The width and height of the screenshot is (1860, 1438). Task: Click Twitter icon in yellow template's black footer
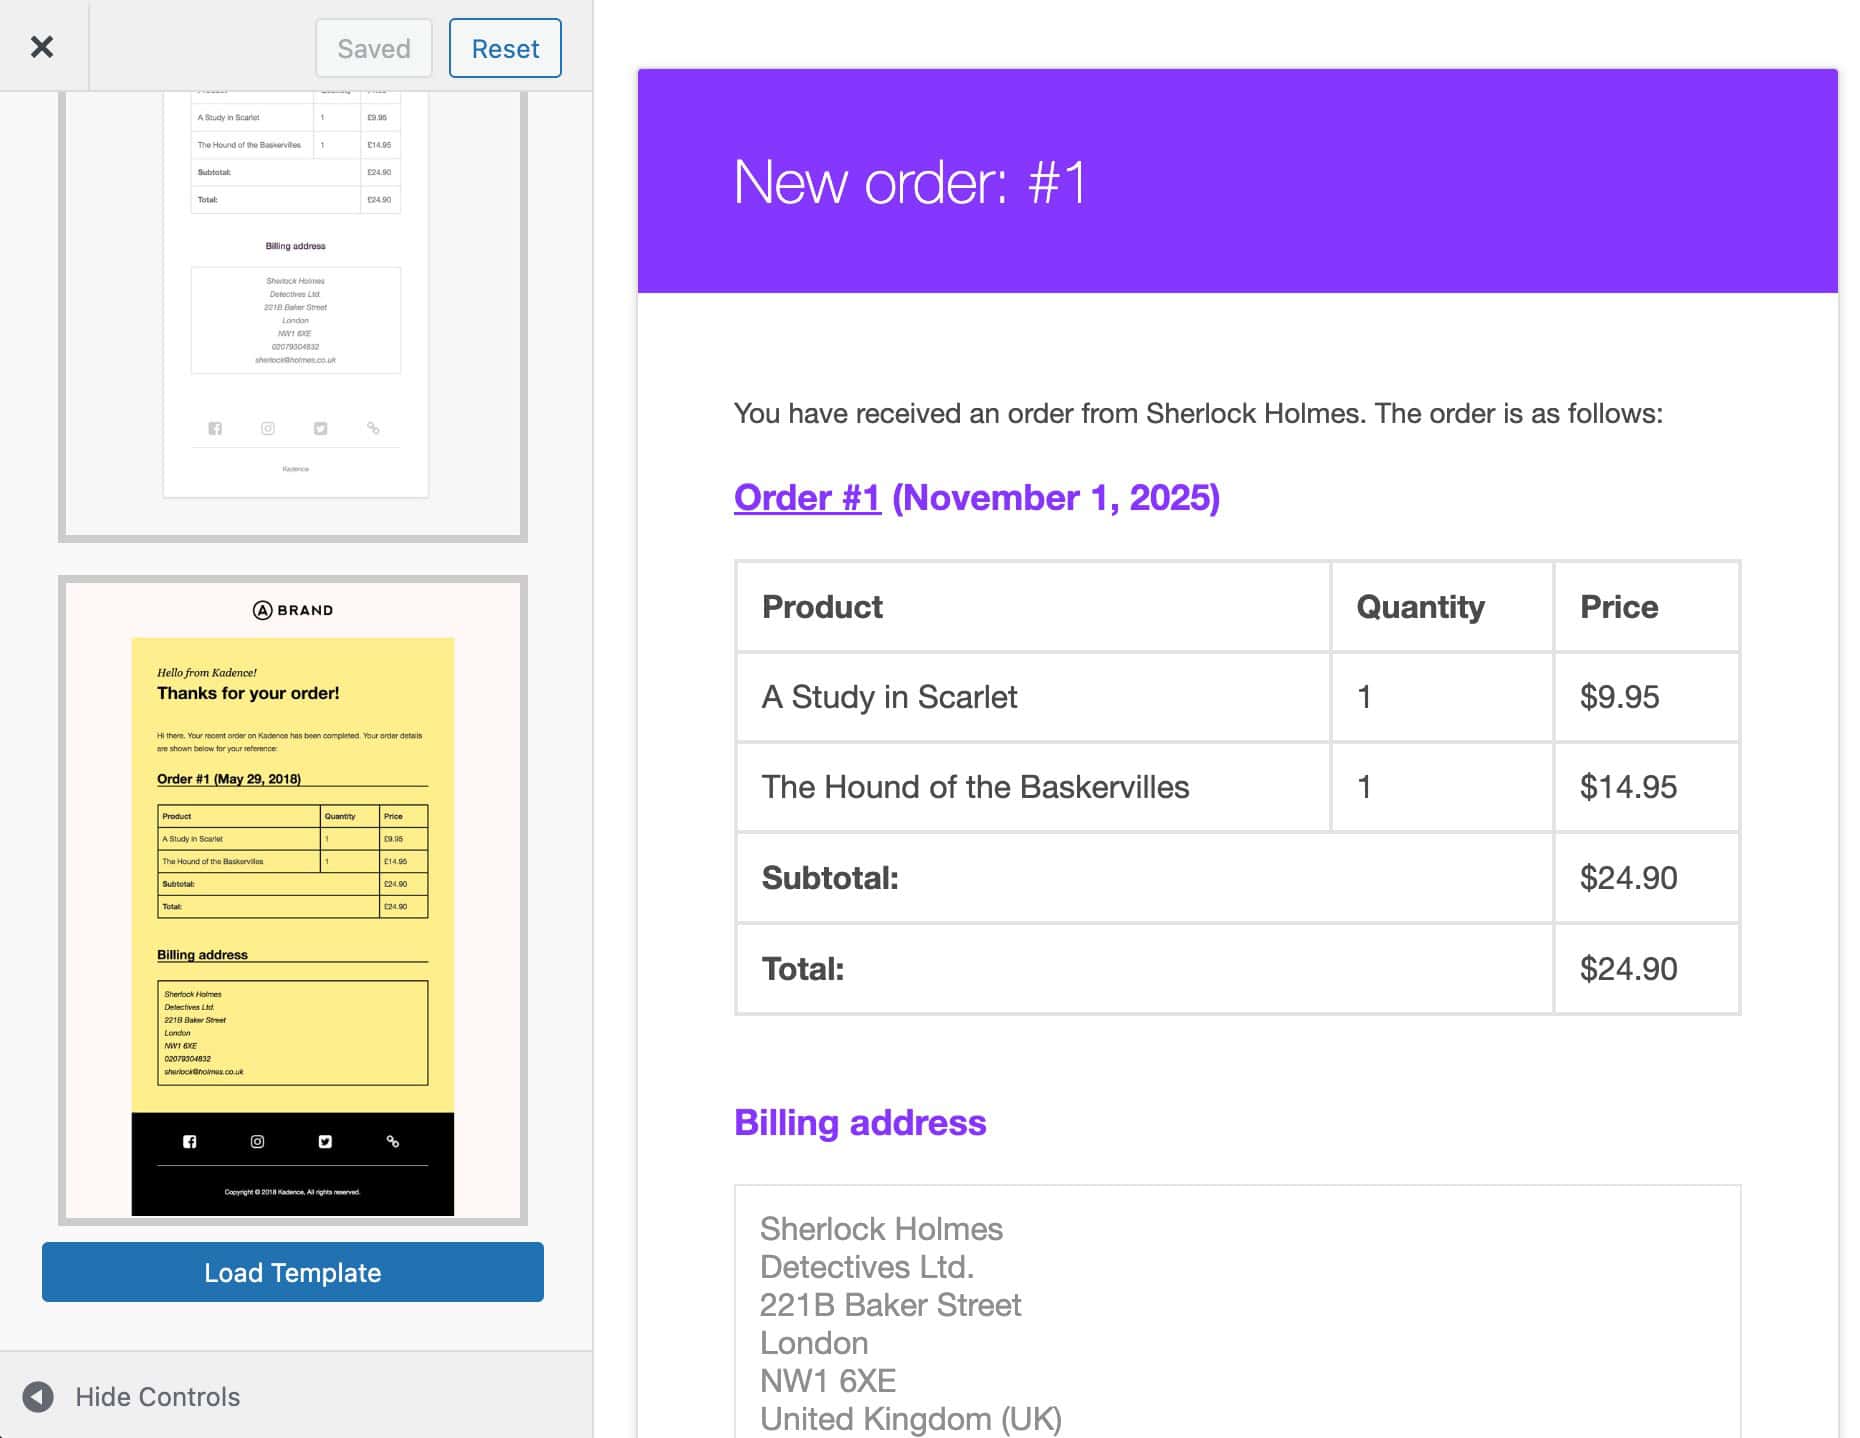coord(325,1141)
